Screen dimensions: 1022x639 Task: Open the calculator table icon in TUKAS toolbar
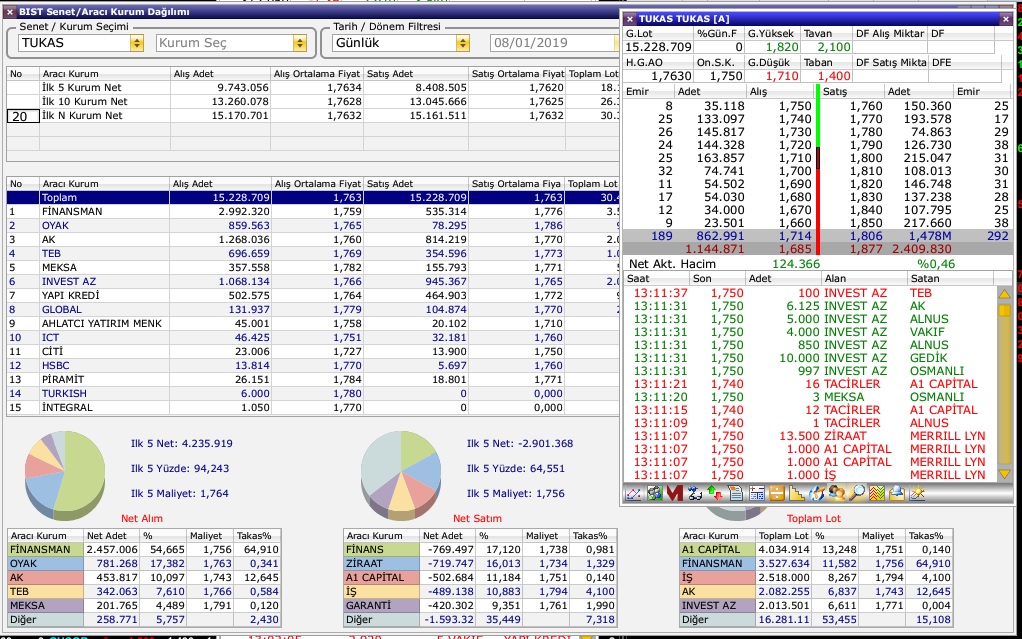click(756, 494)
